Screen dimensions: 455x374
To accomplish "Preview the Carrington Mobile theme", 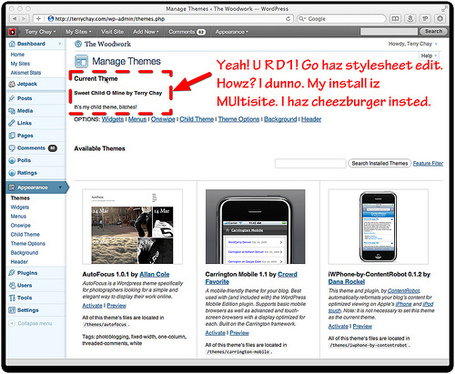I will pos(239,333).
